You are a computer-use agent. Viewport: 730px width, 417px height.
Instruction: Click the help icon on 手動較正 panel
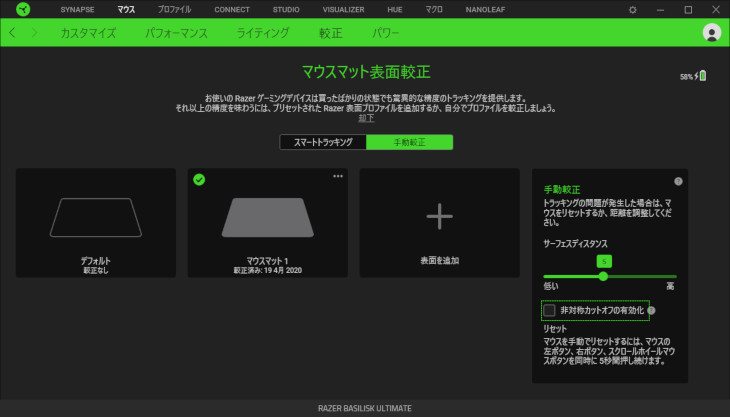coord(678,182)
